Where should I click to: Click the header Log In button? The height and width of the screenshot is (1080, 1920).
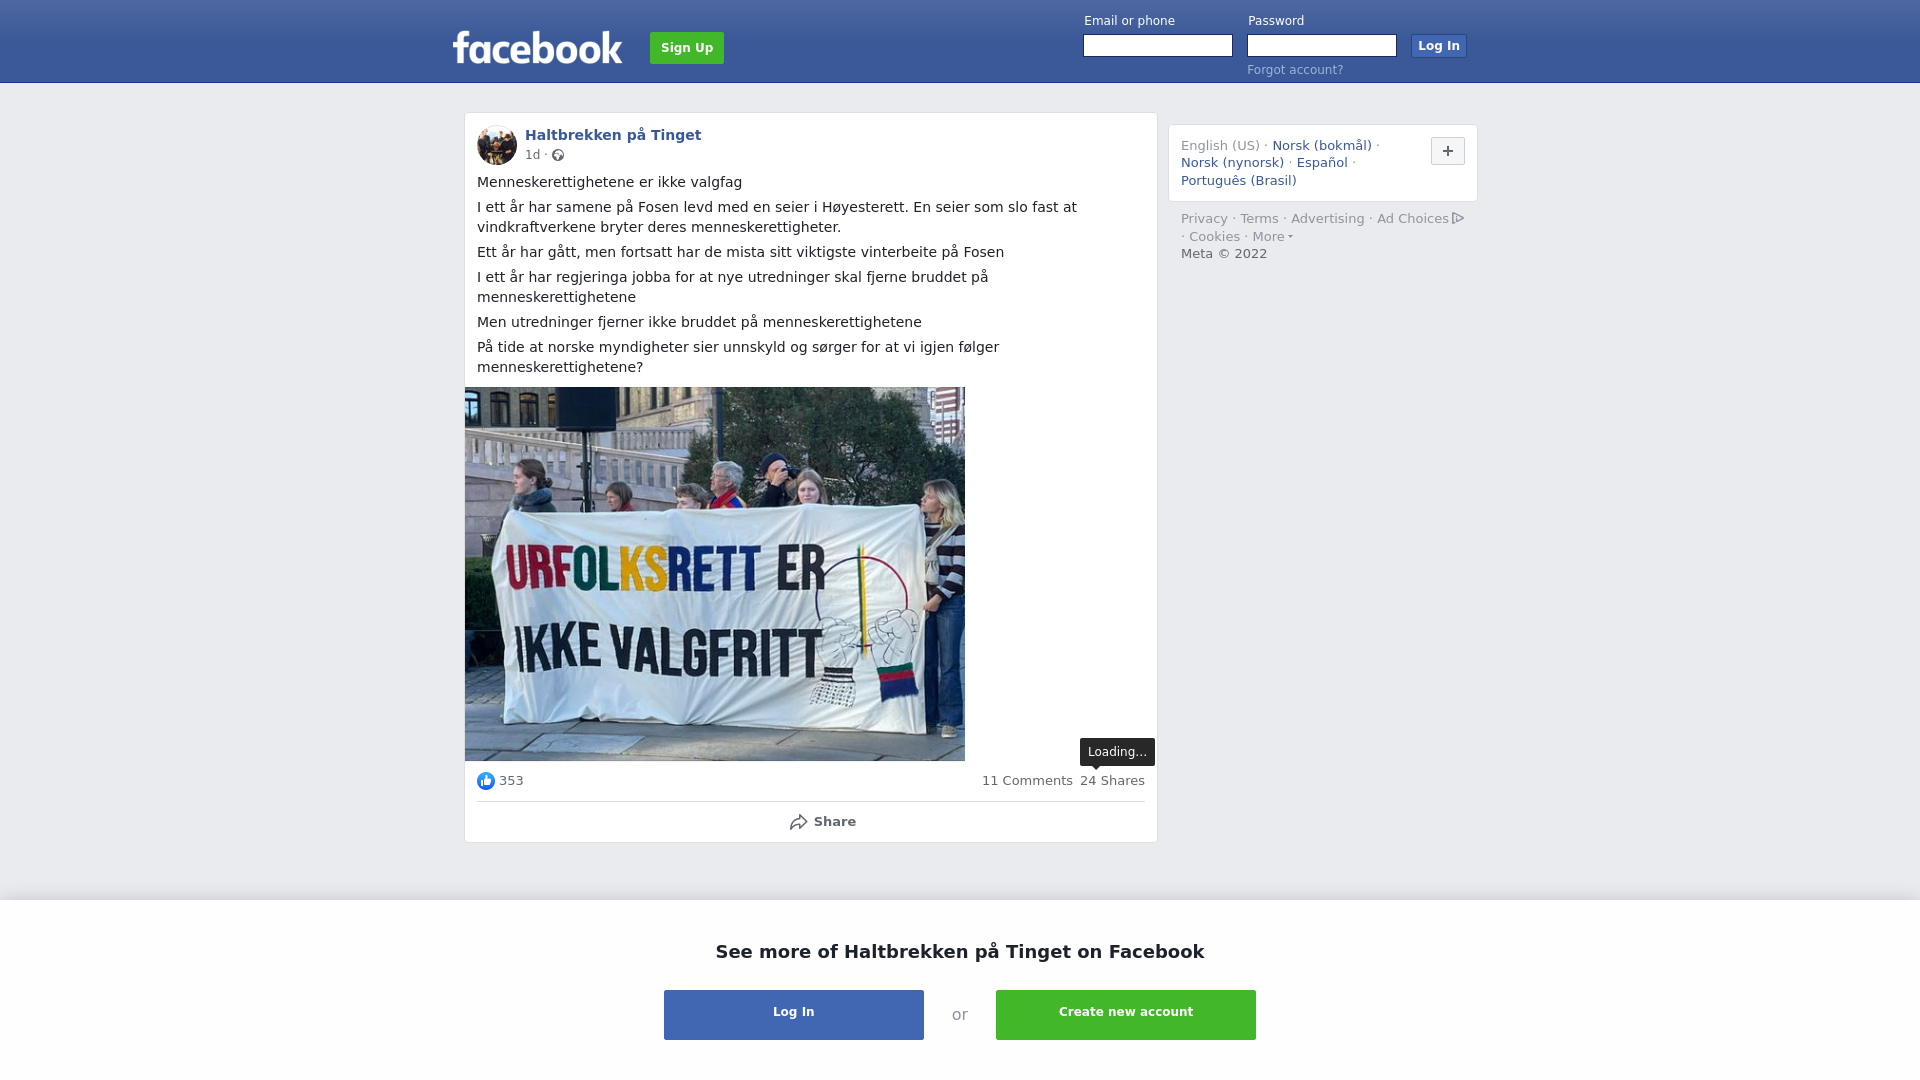tap(1439, 46)
